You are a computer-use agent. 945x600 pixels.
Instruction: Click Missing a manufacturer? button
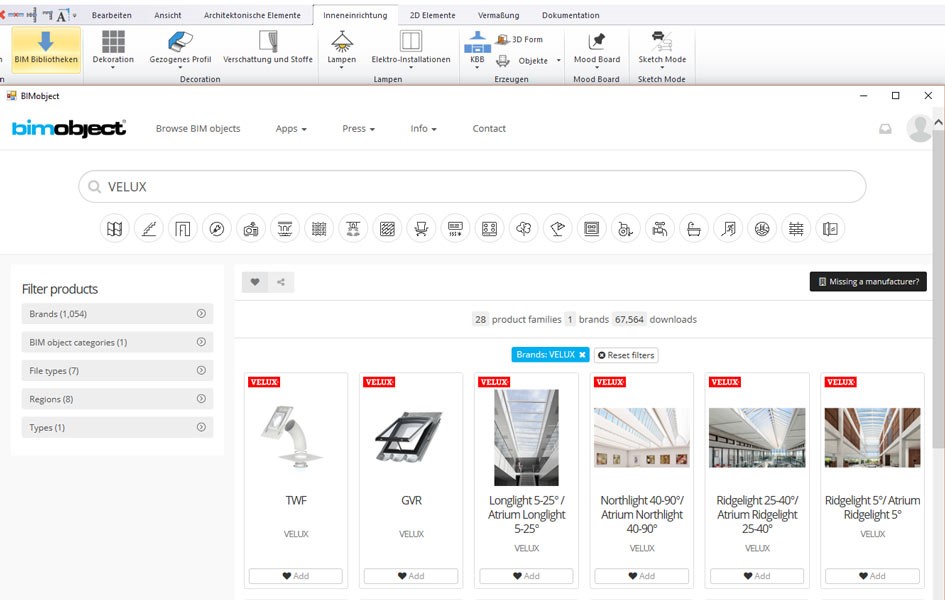tap(868, 281)
